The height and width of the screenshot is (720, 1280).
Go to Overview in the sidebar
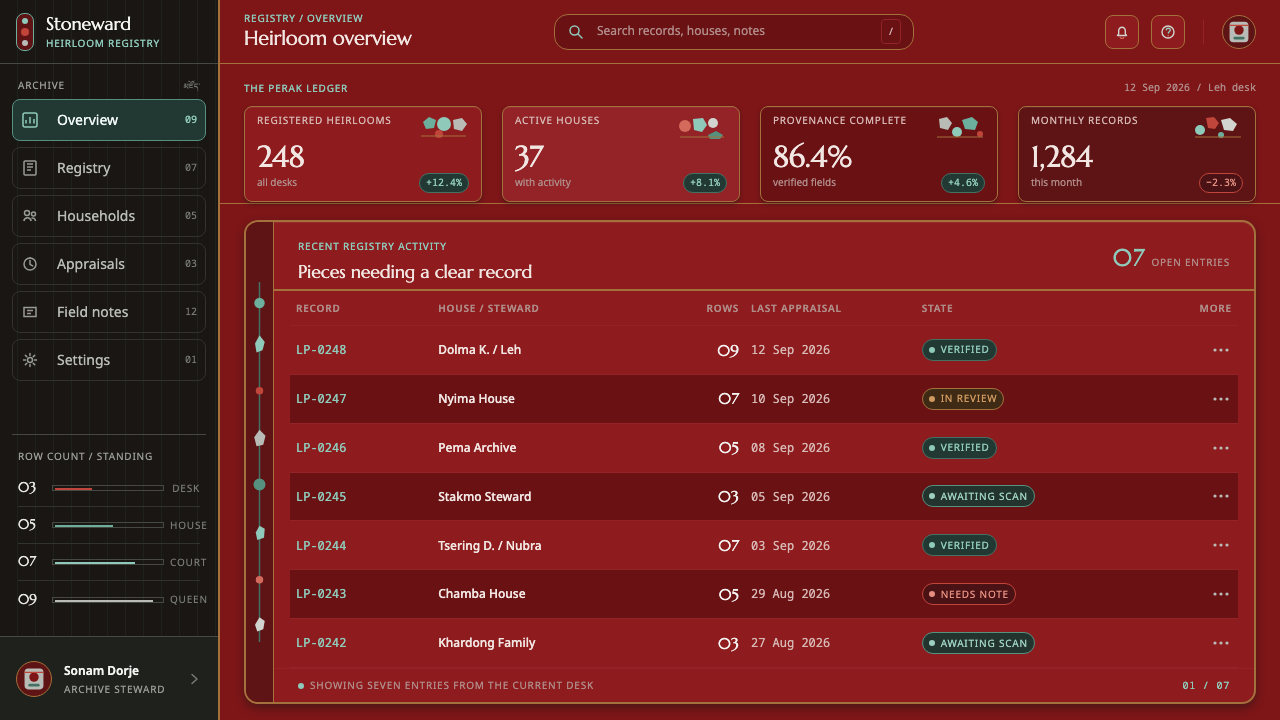[x=109, y=120]
